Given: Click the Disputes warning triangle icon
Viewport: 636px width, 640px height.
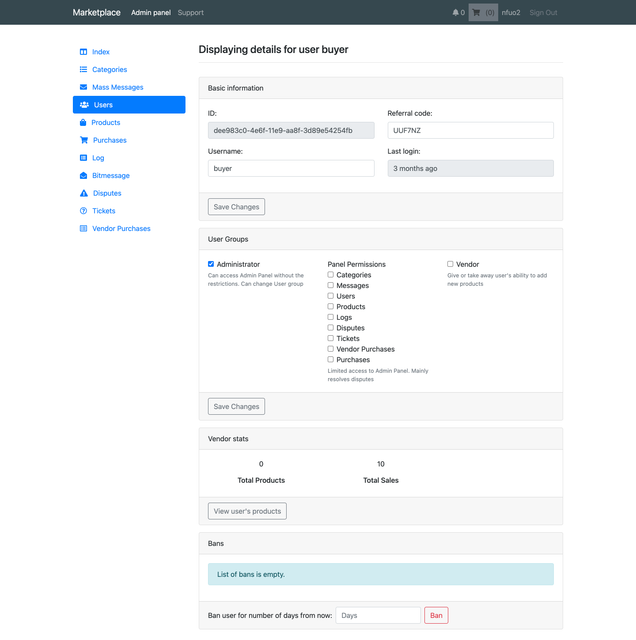Looking at the screenshot, I should coord(84,193).
